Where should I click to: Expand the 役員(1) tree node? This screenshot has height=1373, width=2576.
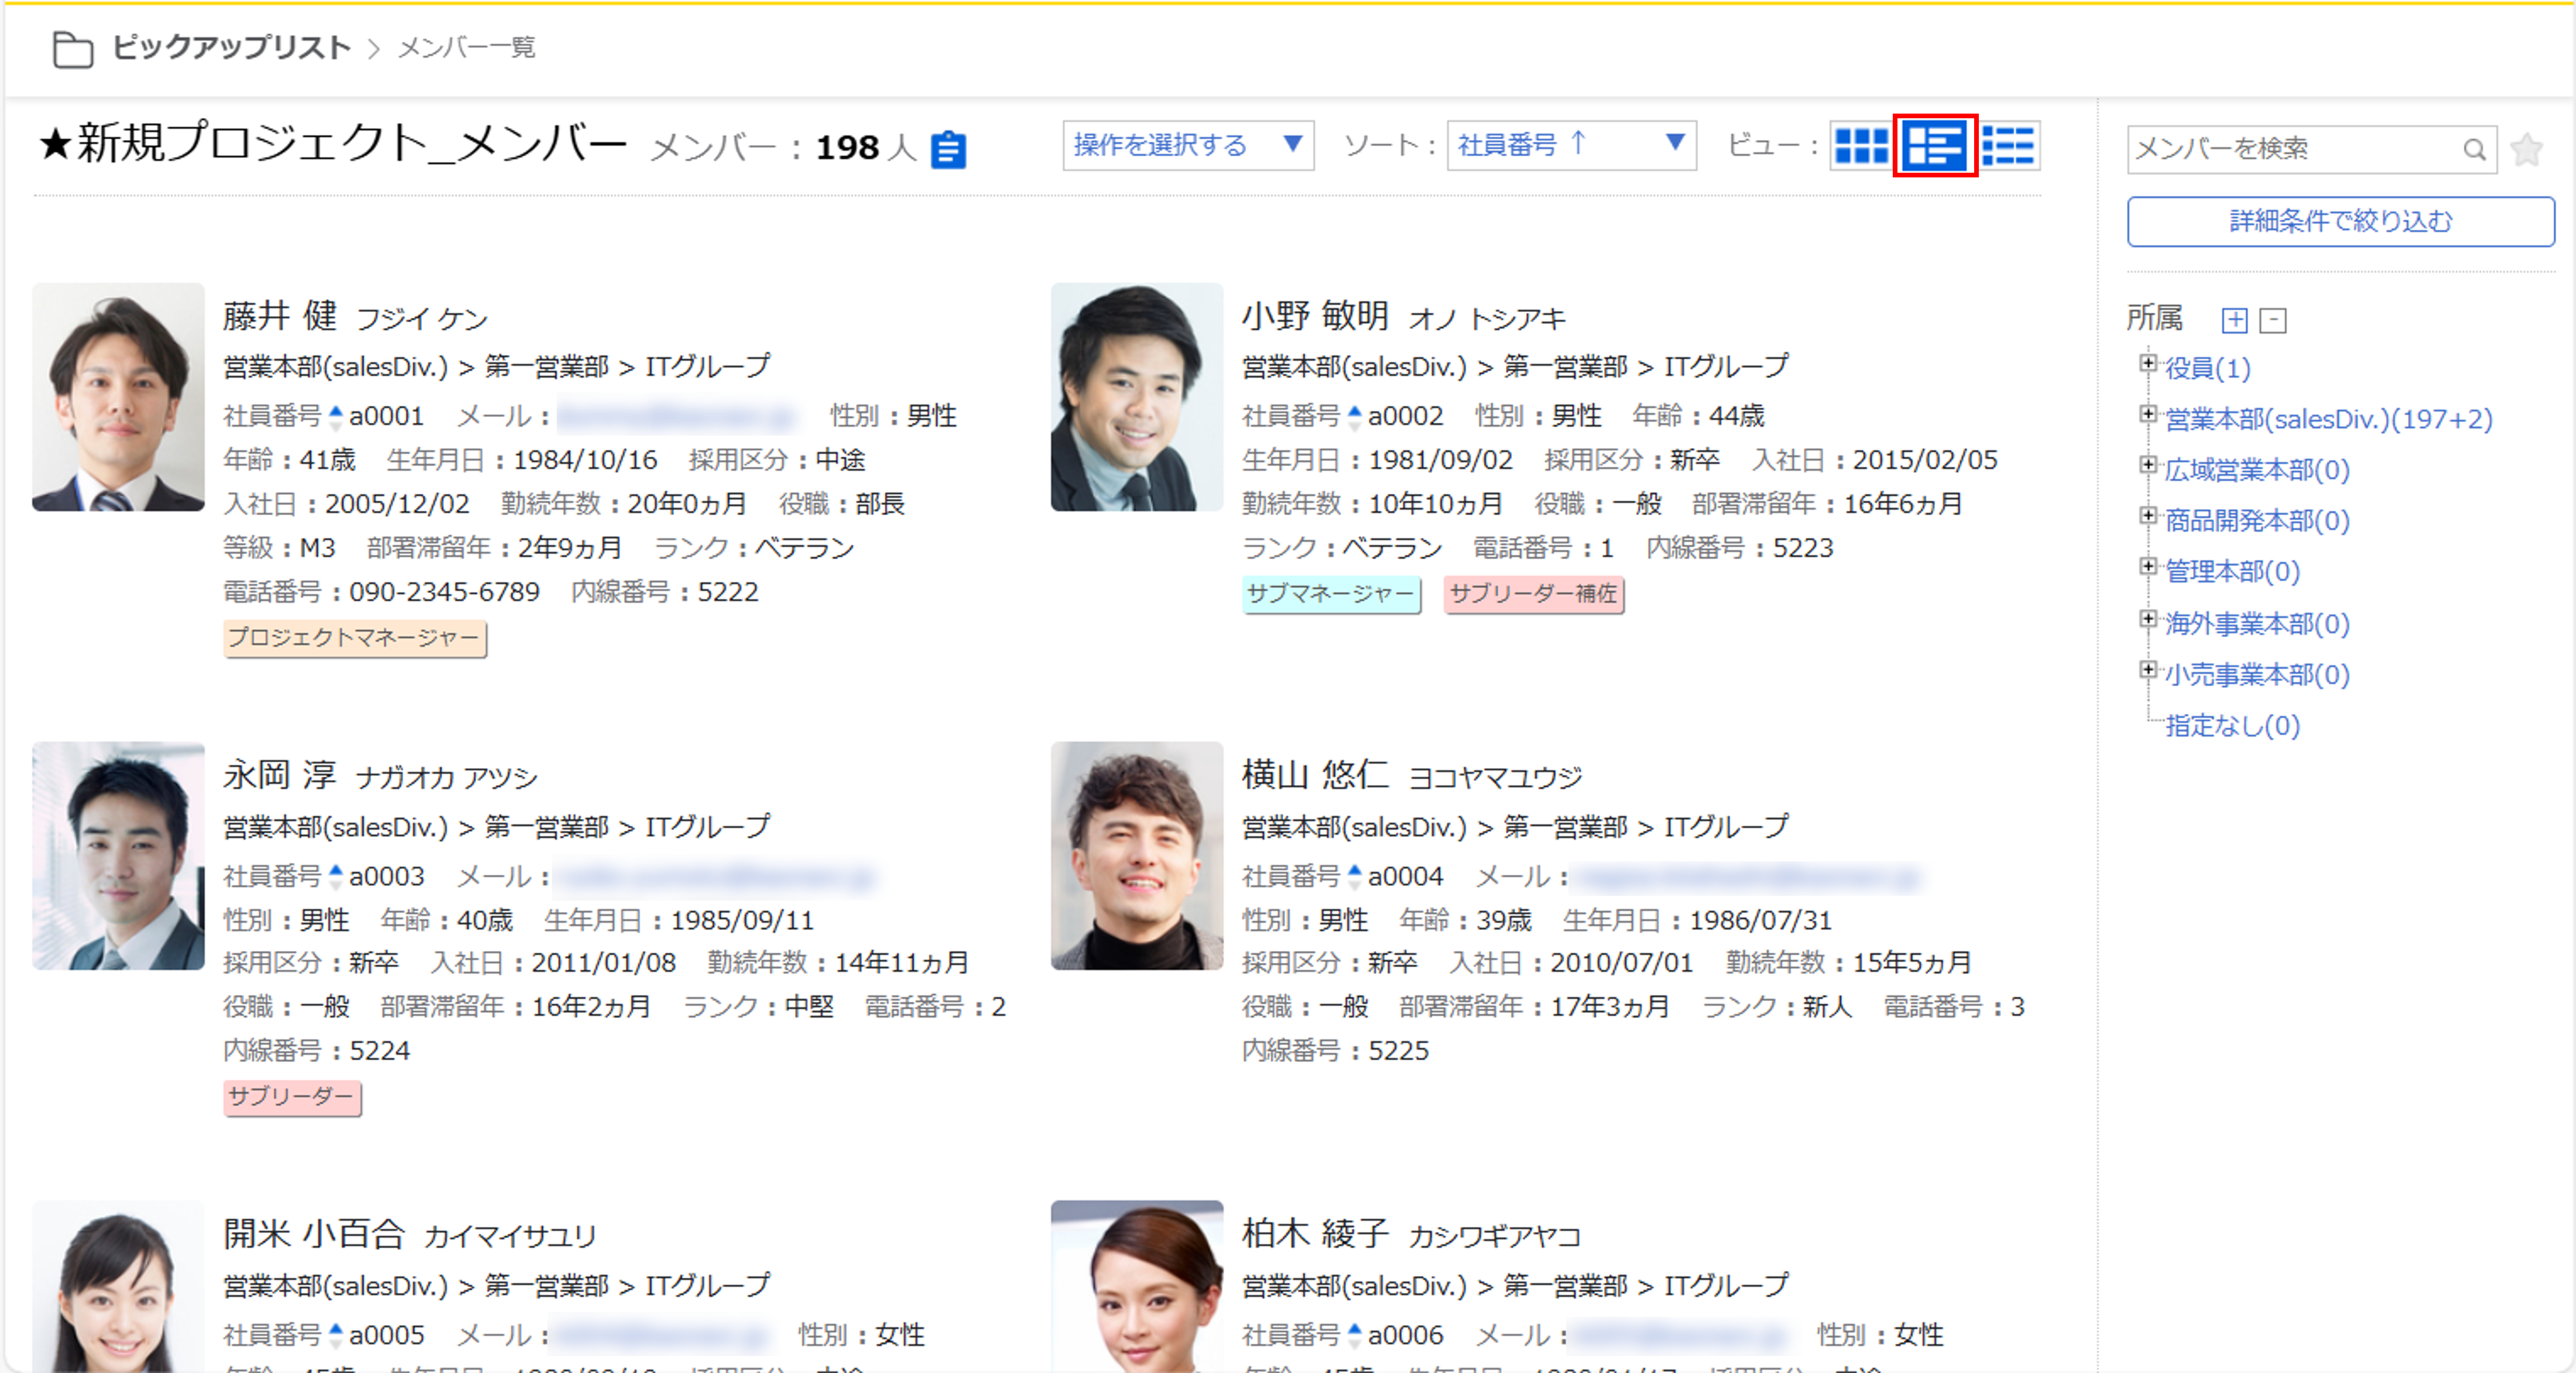pos(2147,363)
